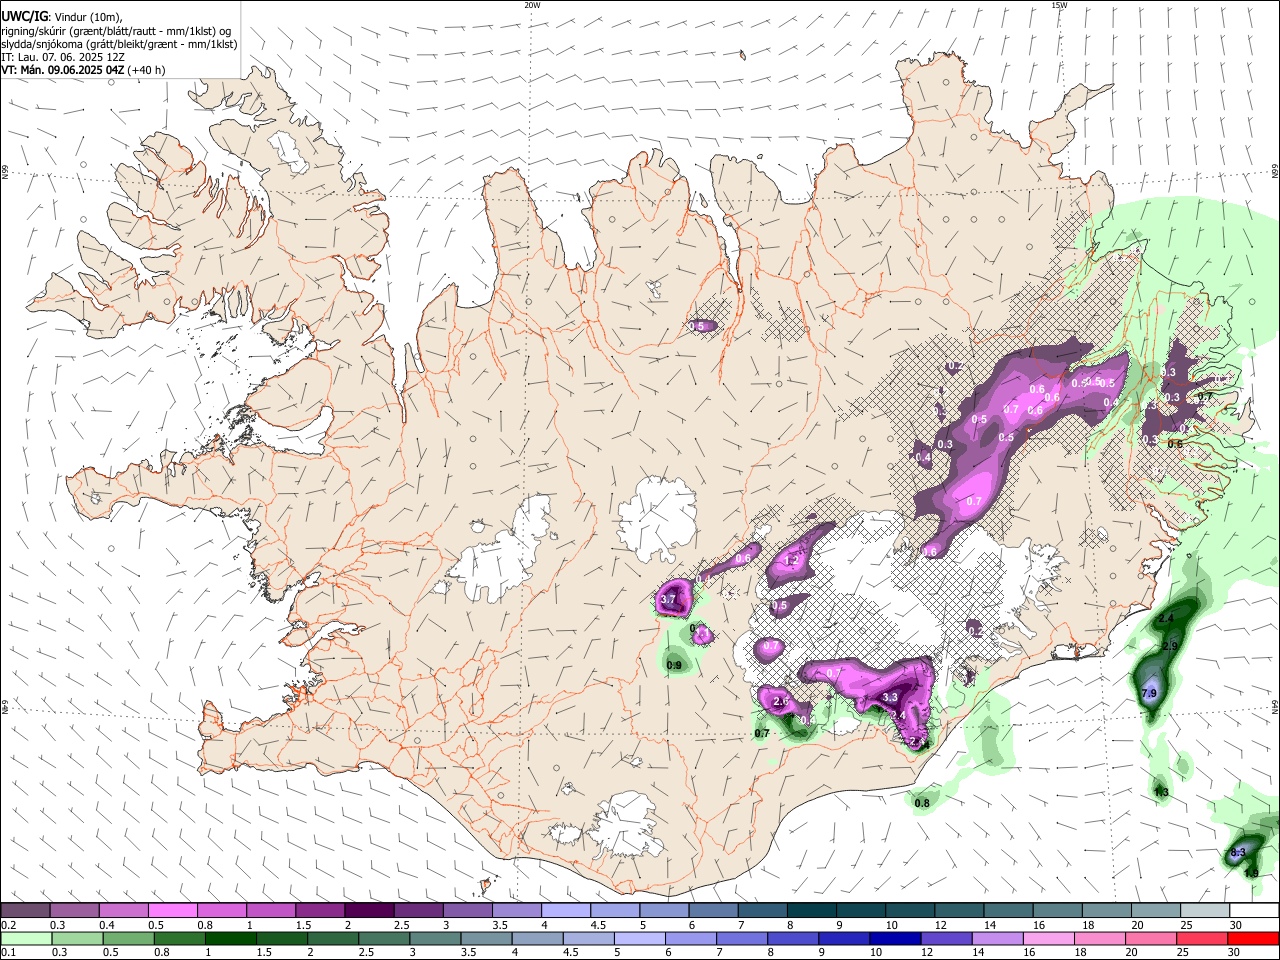This screenshot has width=1280, height=960.
Task: Click the 'UWC/IG: Vindur (10m),' title line
Action: pyautogui.click(x=61, y=17)
